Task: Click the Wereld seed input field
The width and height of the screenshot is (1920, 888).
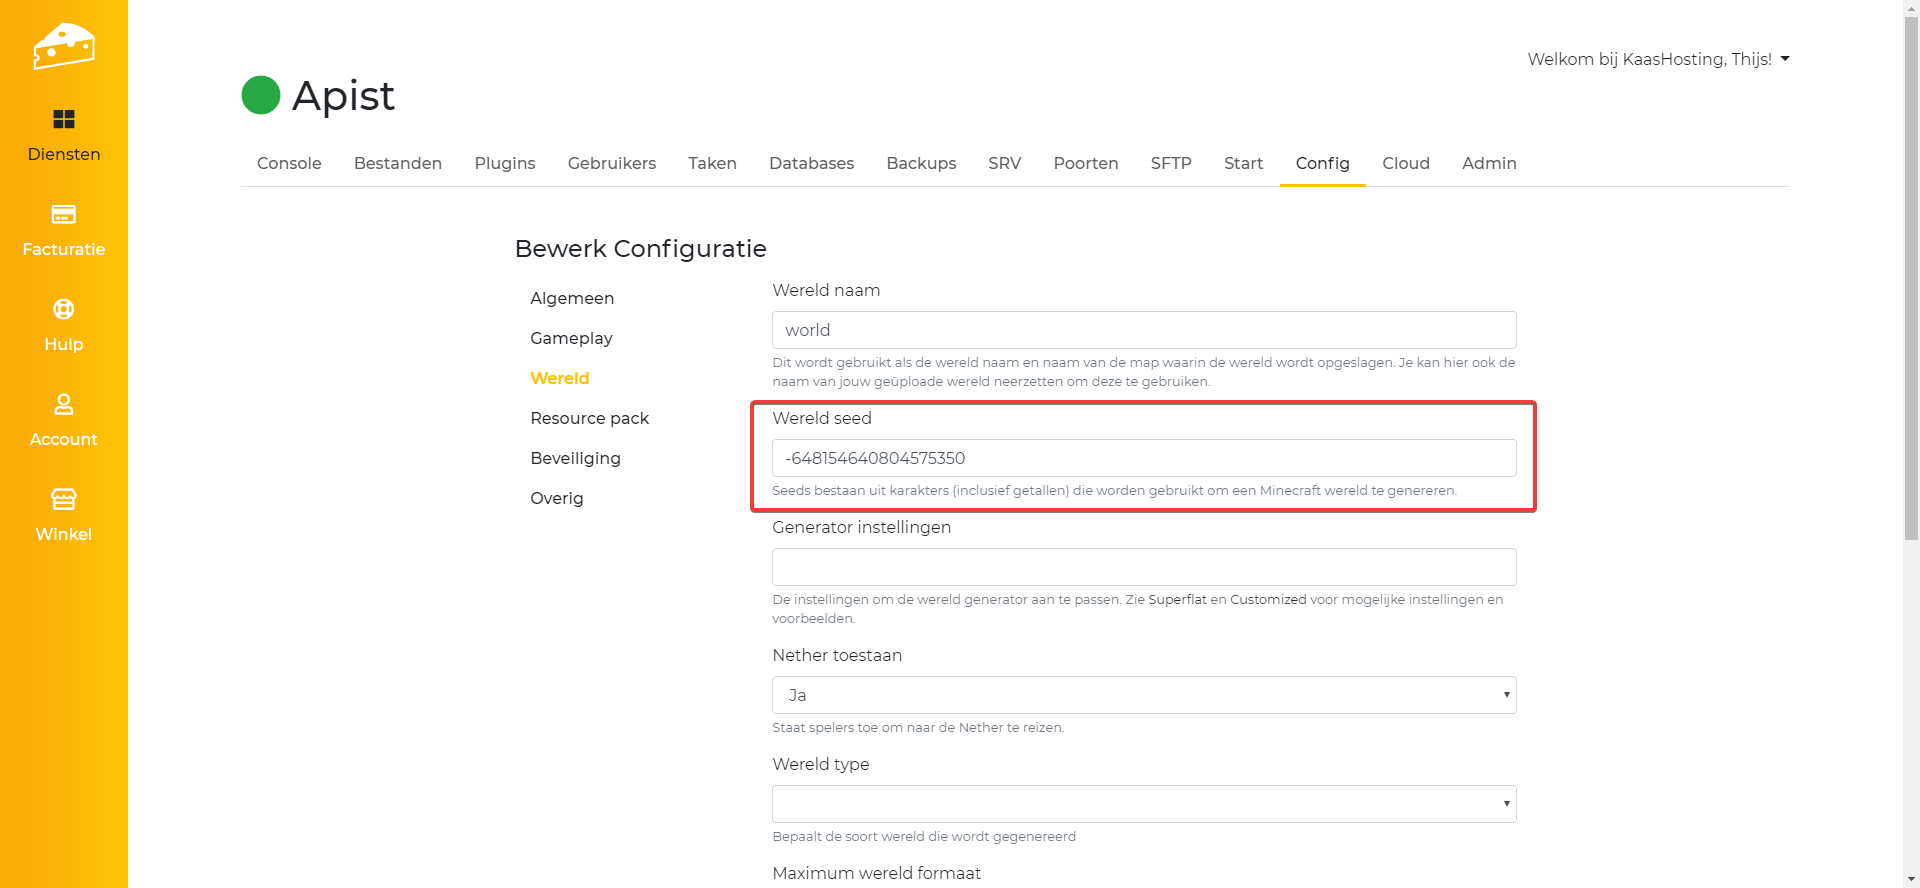Action: pyautogui.click(x=1143, y=458)
